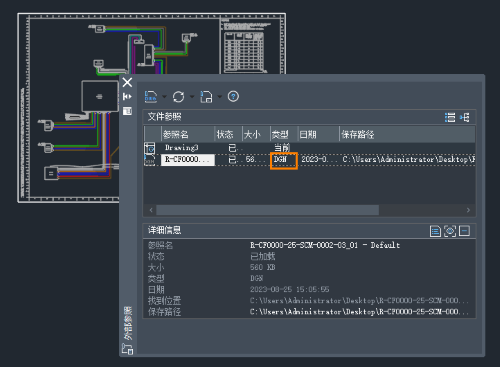Click the Attach DGN file icon
The image size is (500, 367).
click(151, 97)
